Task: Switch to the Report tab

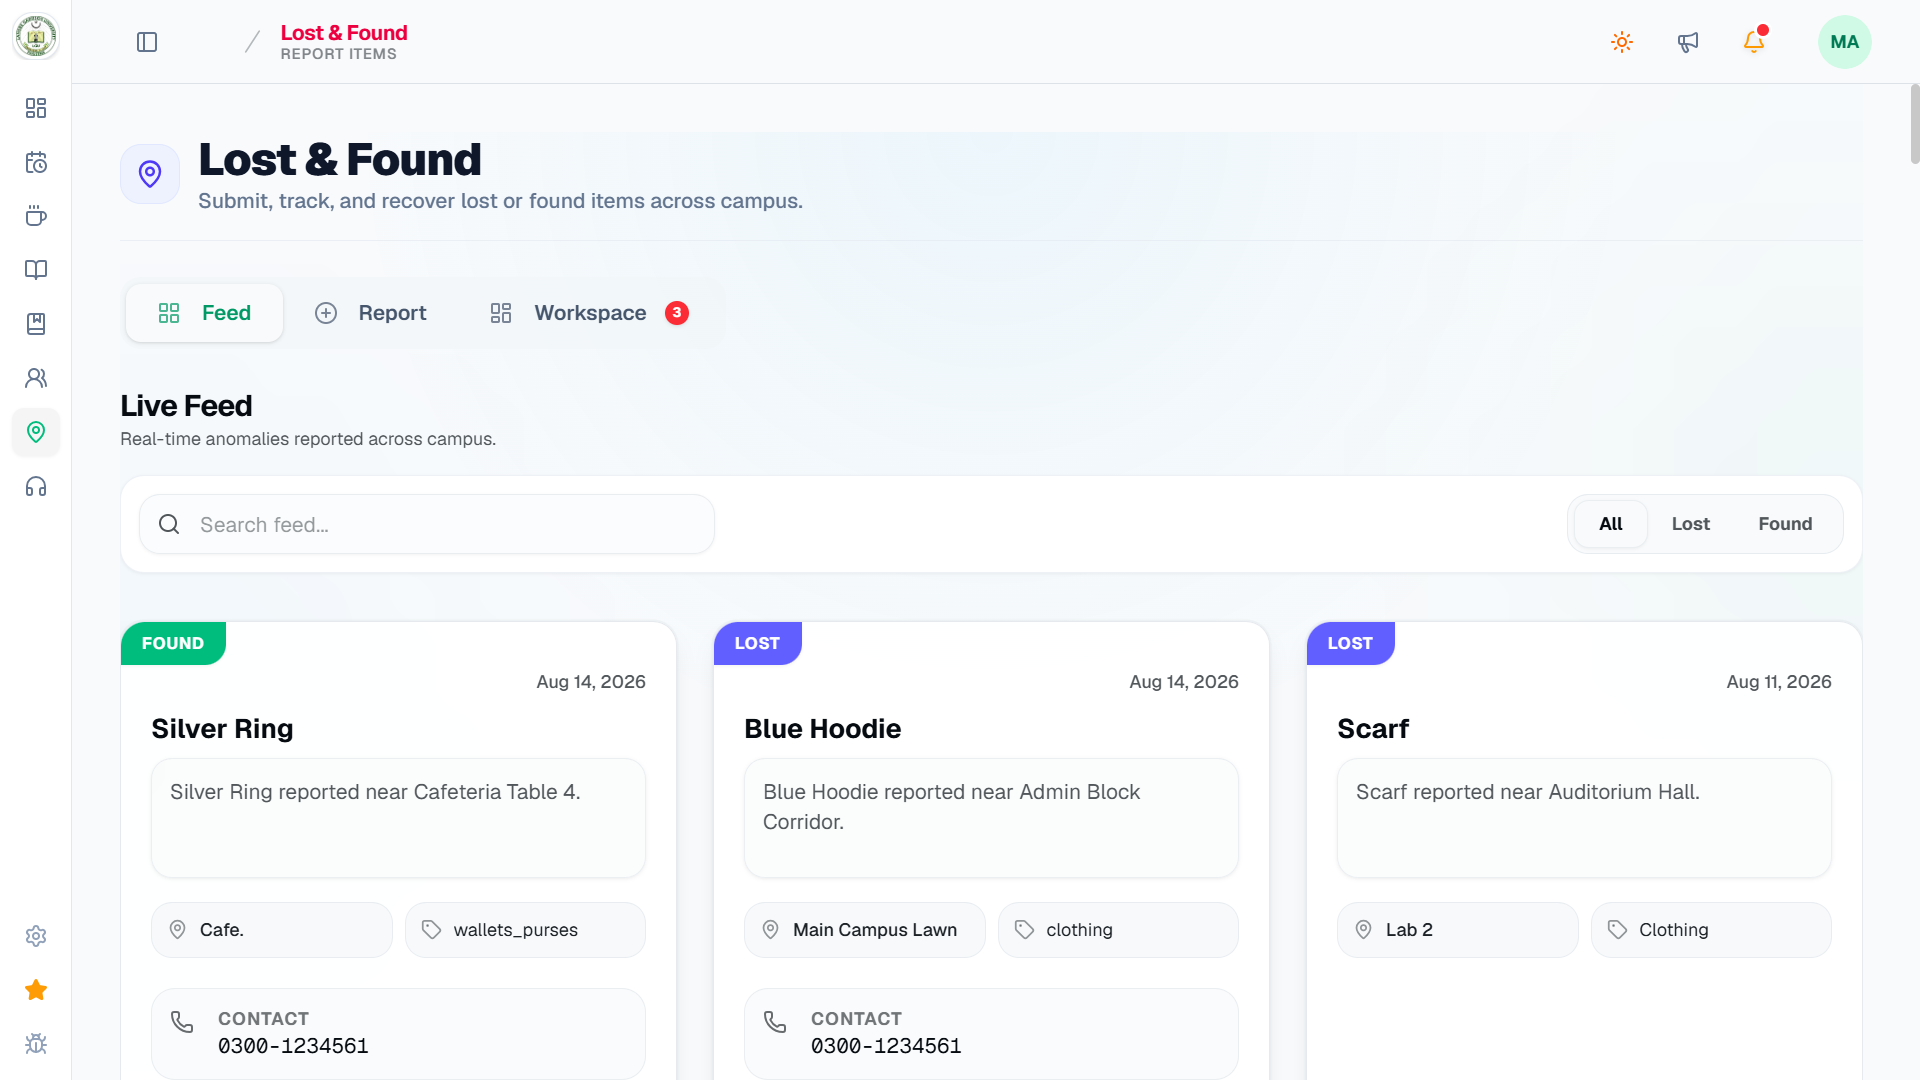Action: (x=370, y=313)
